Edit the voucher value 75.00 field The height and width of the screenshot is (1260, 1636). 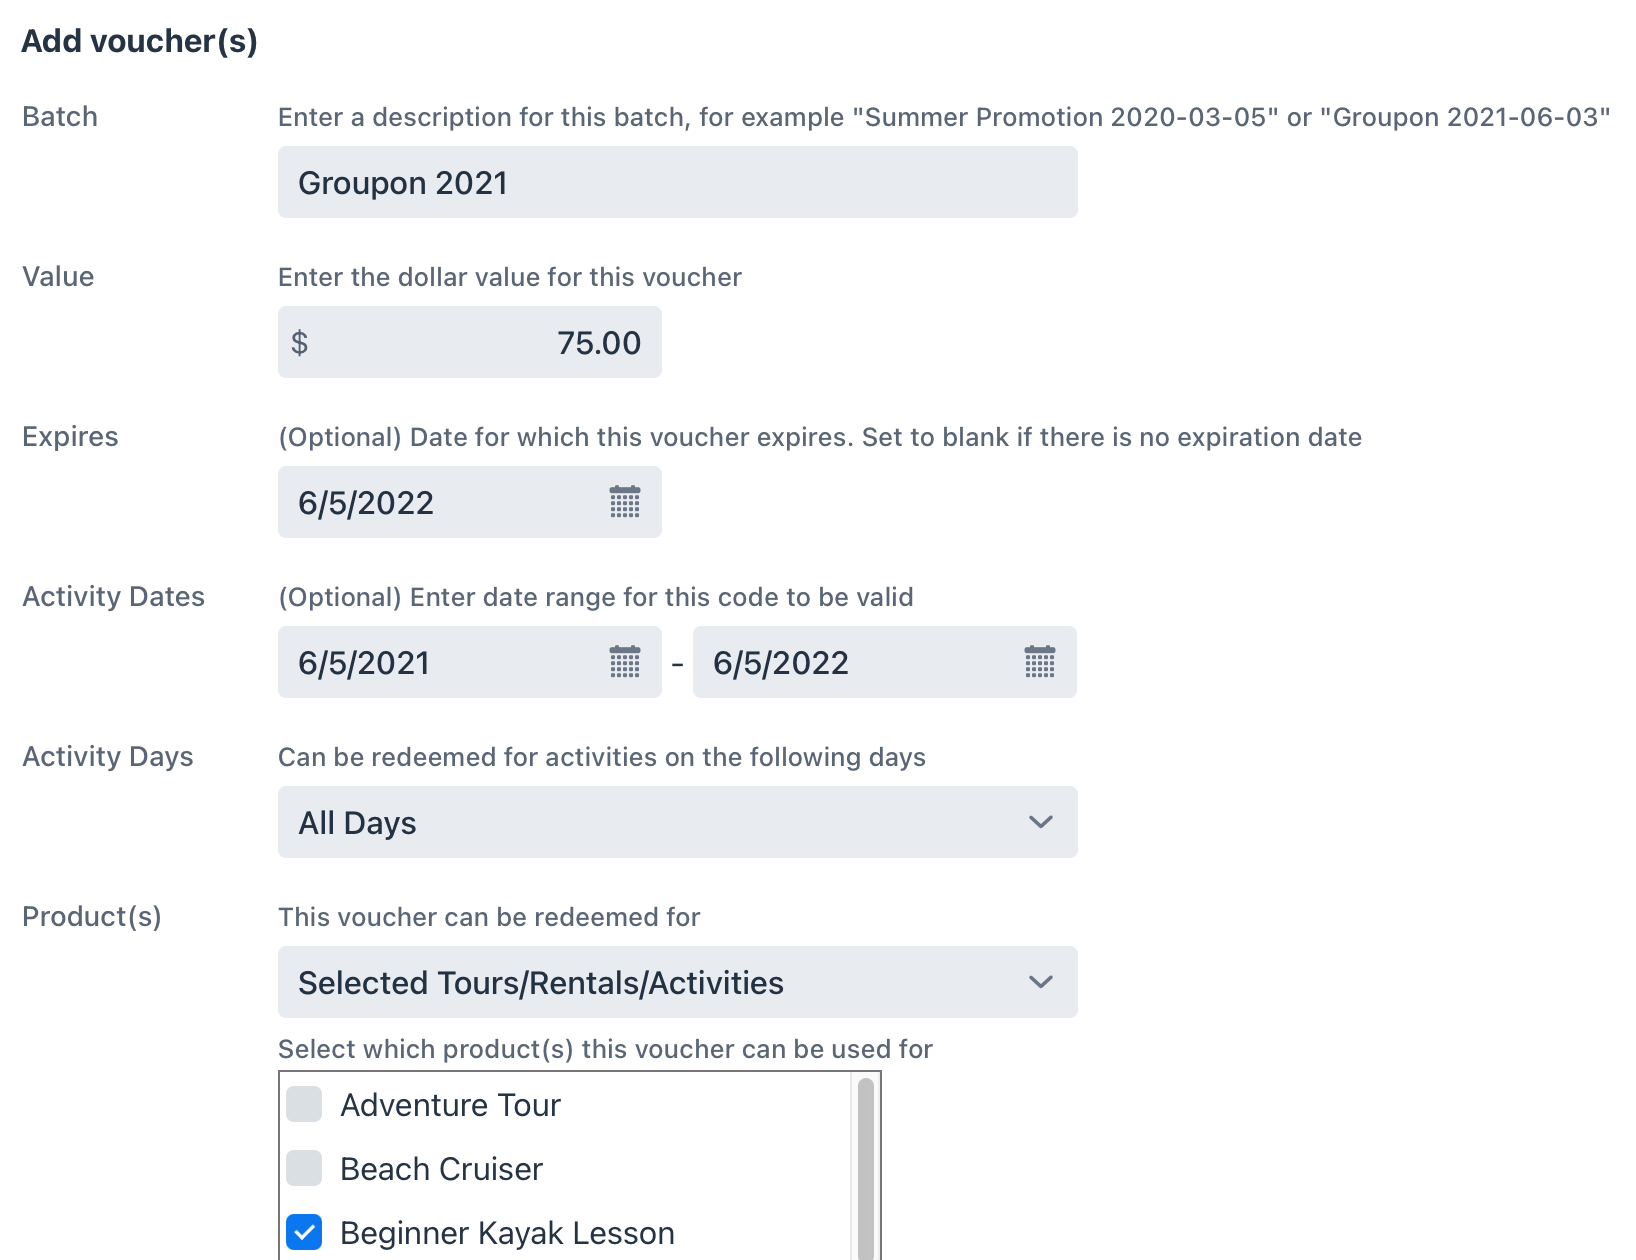point(470,342)
